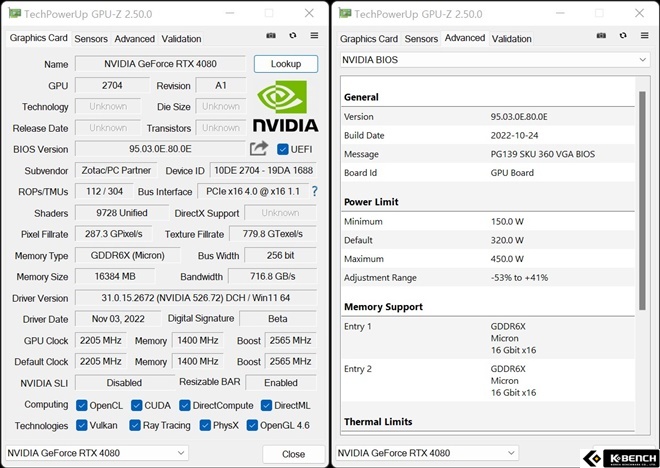660x468 pixels.
Task: Switch to Sensors tab in right window
Action: 421,39
